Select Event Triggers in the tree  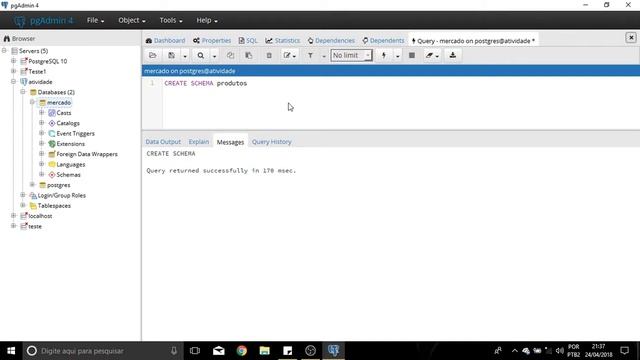coord(75,133)
